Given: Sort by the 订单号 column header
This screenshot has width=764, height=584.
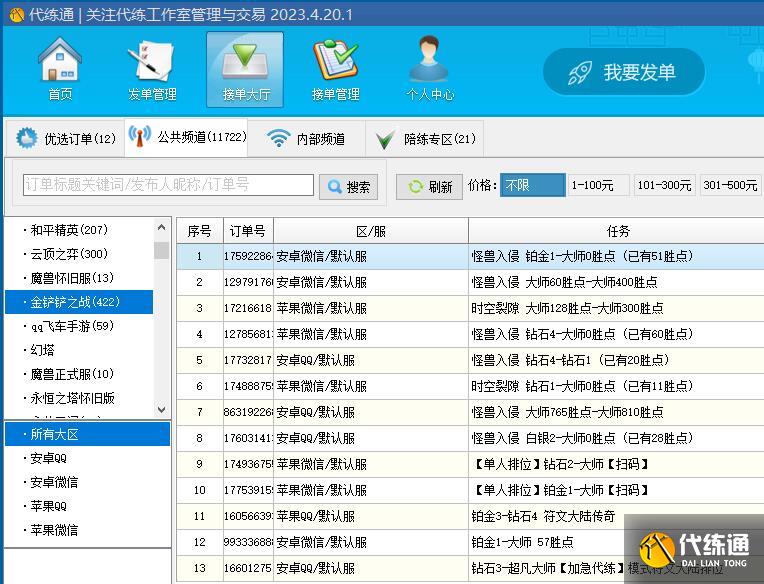Looking at the screenshot, I should point(246,231).
